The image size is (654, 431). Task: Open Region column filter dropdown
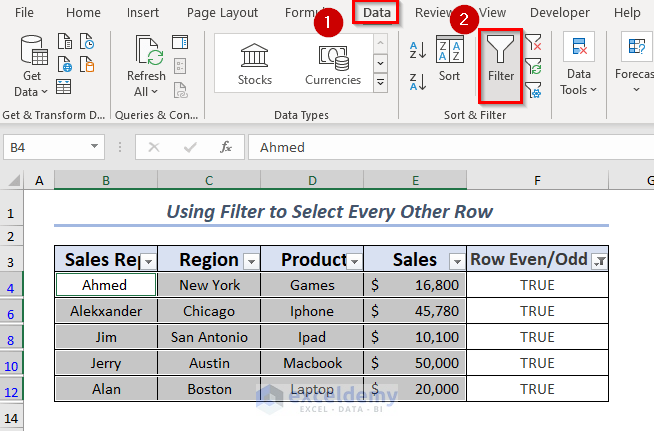point(251,261)
